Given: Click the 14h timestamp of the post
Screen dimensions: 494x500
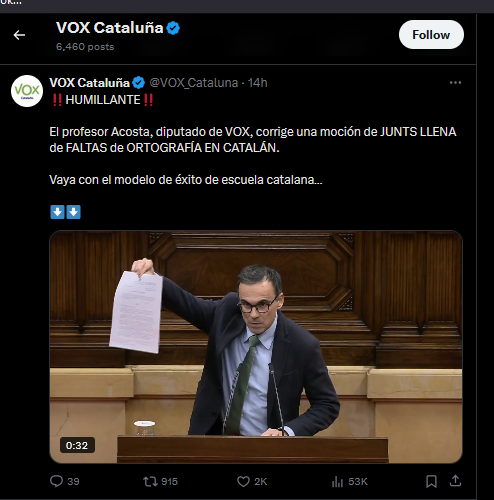Looking at the screenshot, I should pyautogui.click(x=257, y=83).
